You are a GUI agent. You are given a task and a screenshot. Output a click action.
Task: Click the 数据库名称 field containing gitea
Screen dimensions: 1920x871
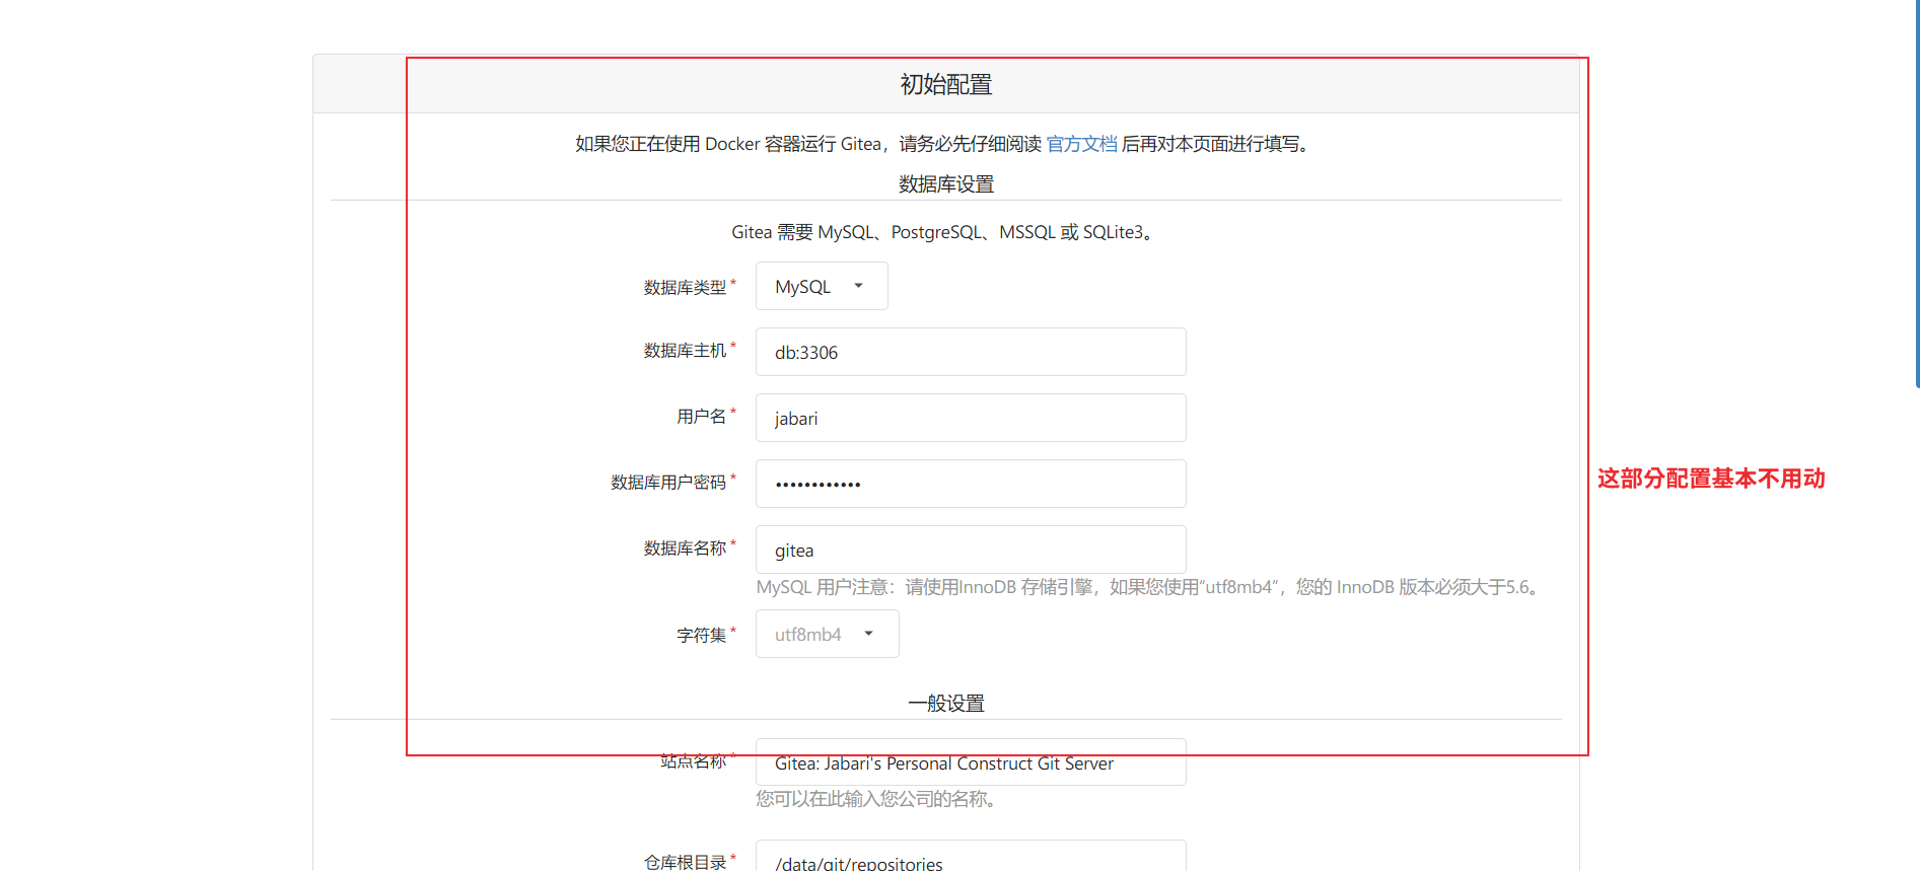pyautogui.click(x=970, y=550)
